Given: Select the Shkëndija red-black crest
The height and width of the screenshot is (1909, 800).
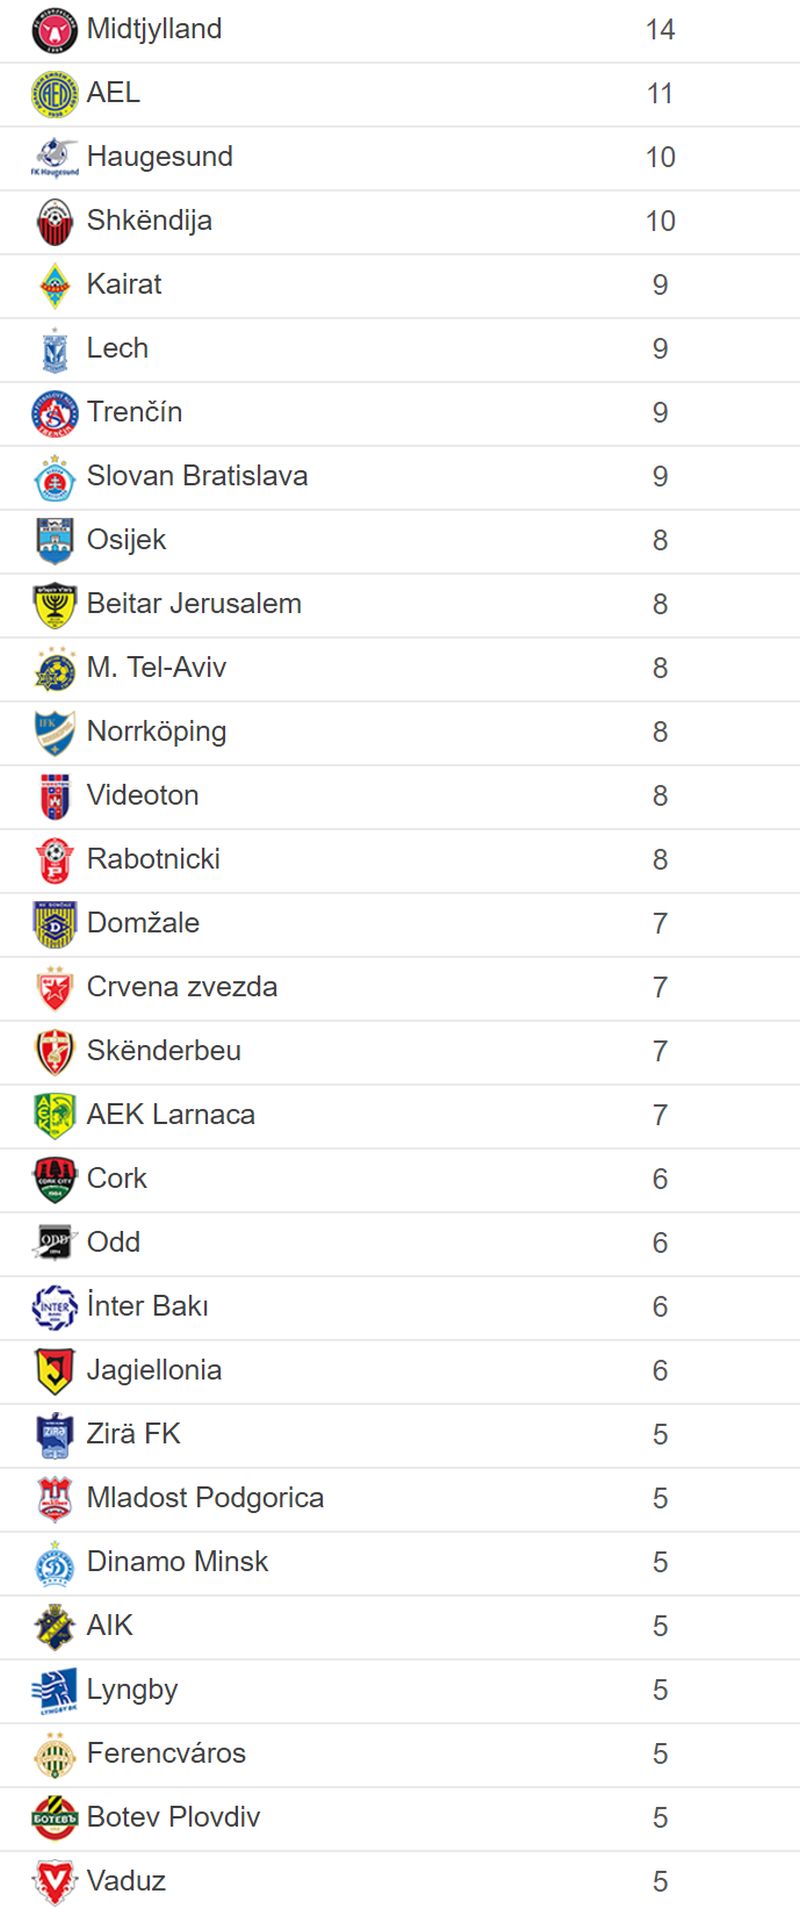Looking at the screenshot, I should [x=55, y=222].
